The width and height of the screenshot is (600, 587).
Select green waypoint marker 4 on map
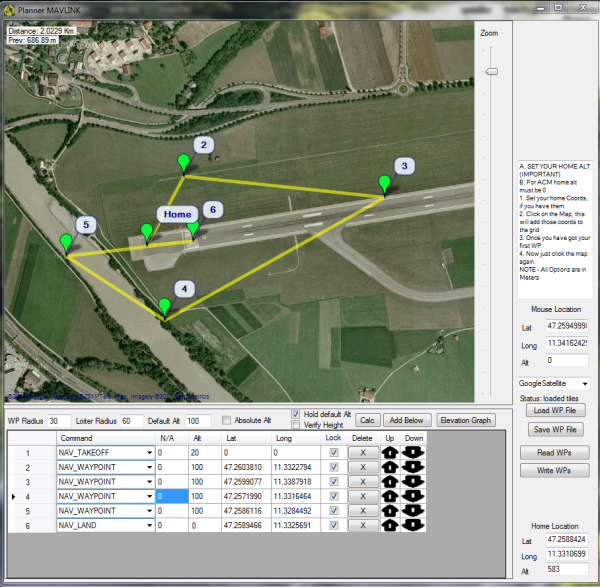165,308
